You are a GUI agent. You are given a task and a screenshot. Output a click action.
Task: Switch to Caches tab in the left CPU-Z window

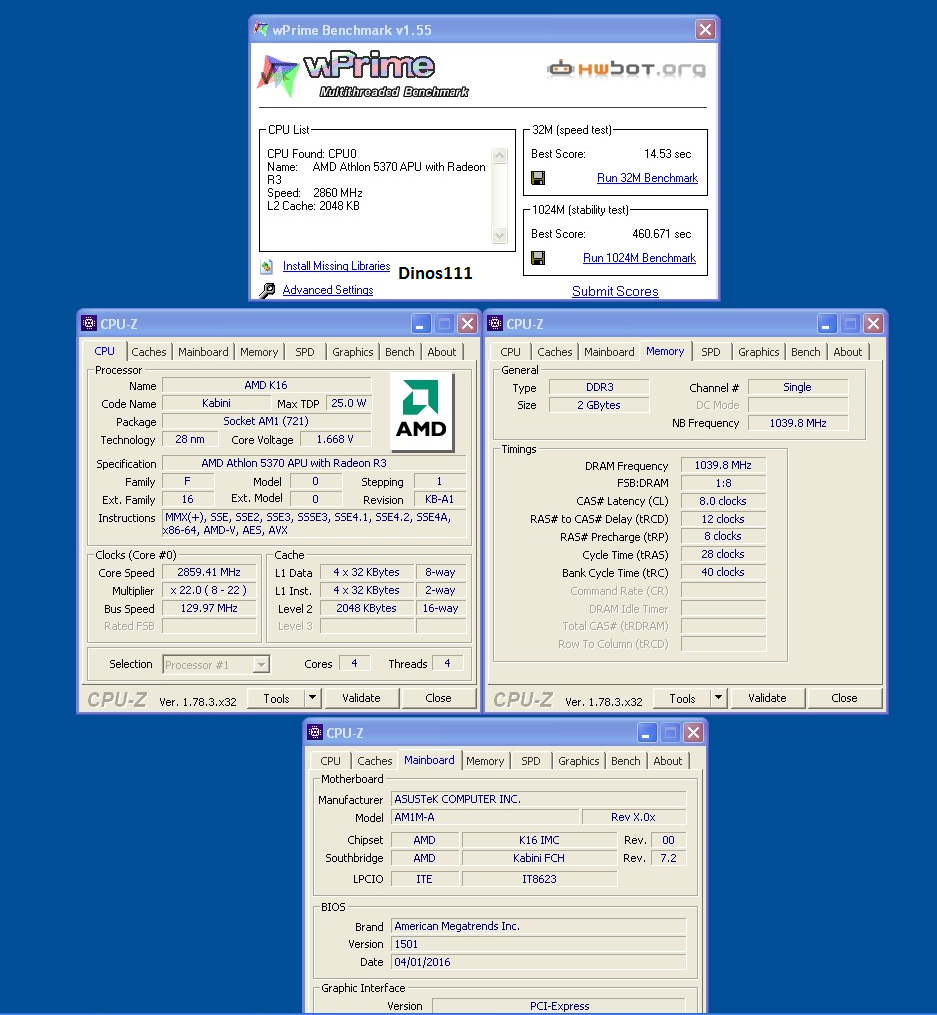pos(149,352)
